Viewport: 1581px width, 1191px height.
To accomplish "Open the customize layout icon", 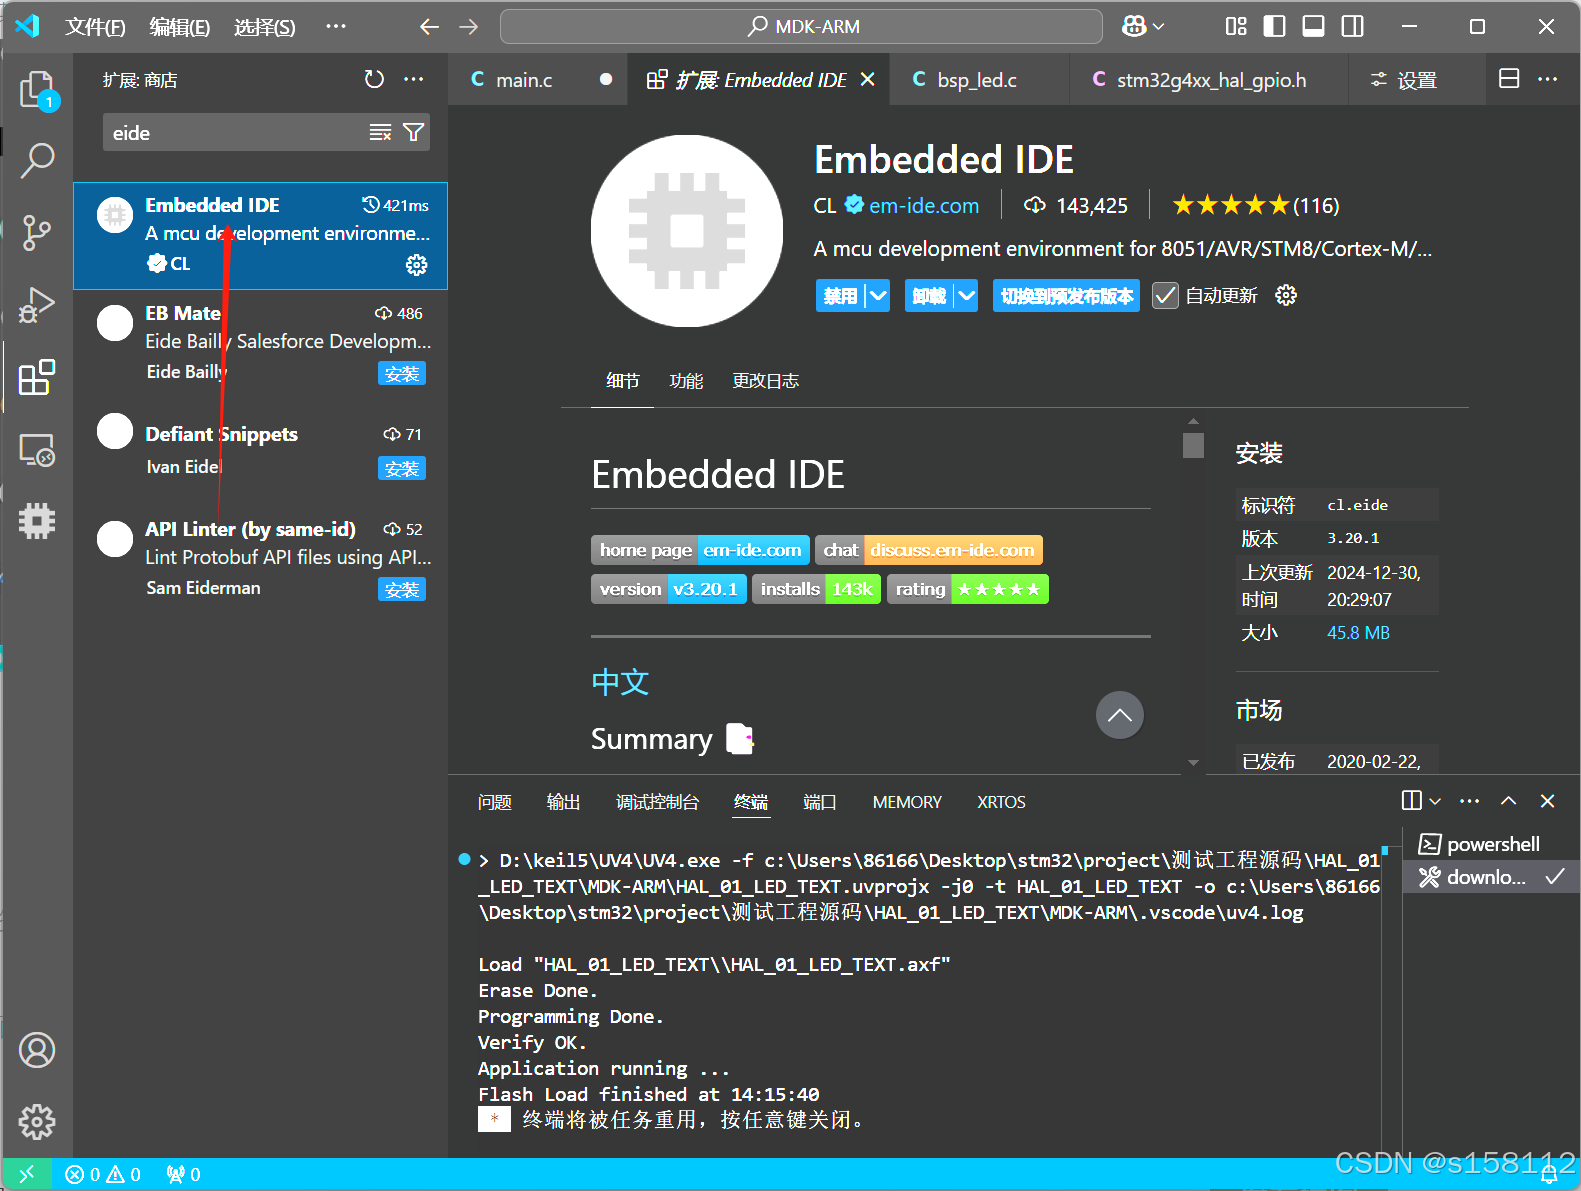I will tap(1236, 27).
